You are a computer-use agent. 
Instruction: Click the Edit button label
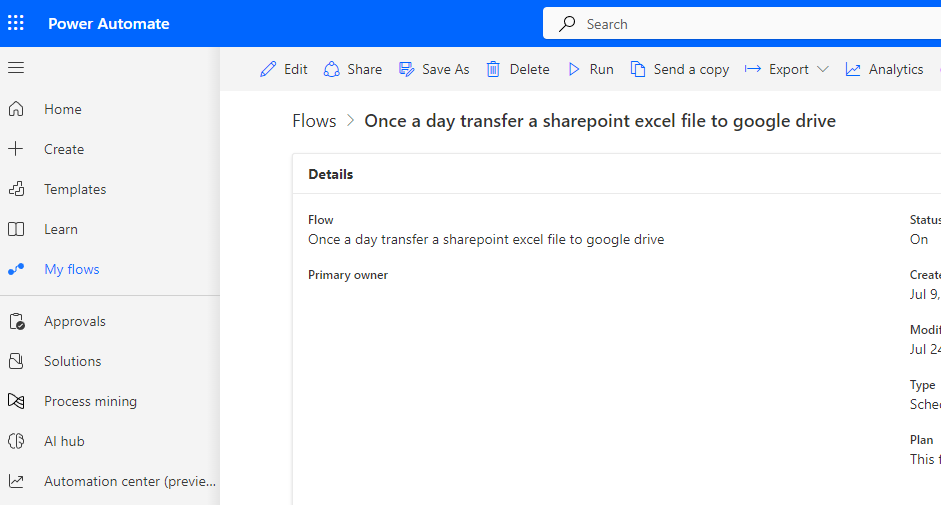pos(296,69)
